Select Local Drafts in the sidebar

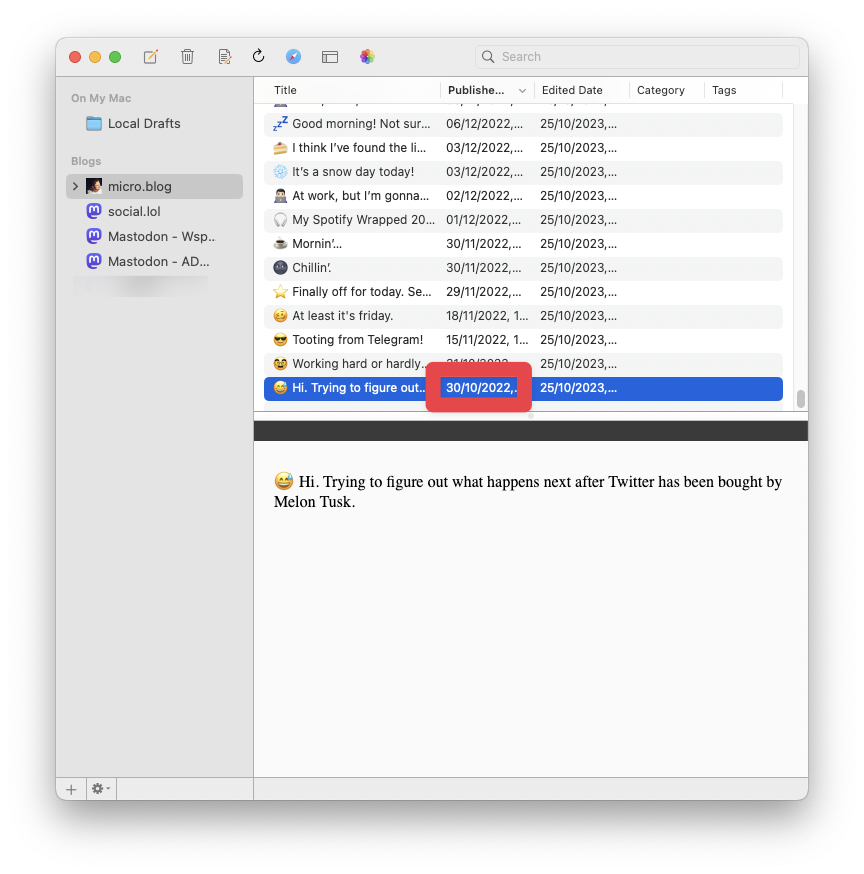[144, 124]
